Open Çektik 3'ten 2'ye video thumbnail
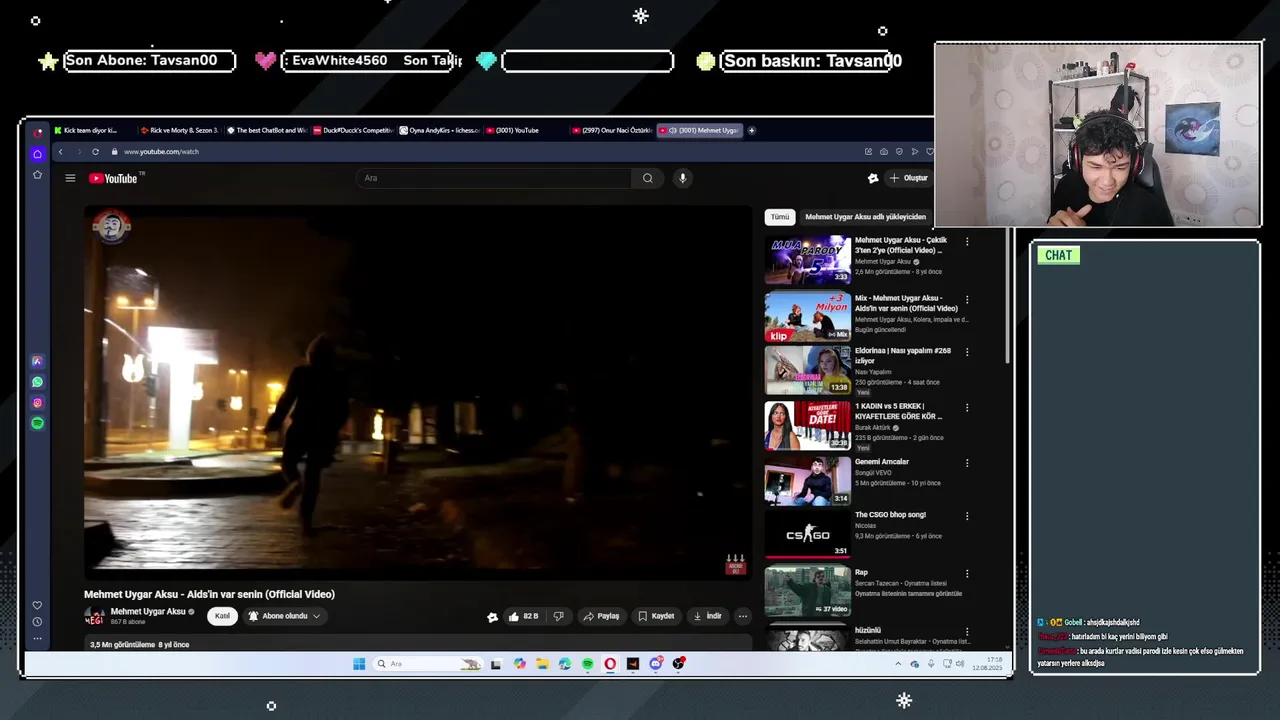The image size is (1280, 720). (x=807, y=260)
